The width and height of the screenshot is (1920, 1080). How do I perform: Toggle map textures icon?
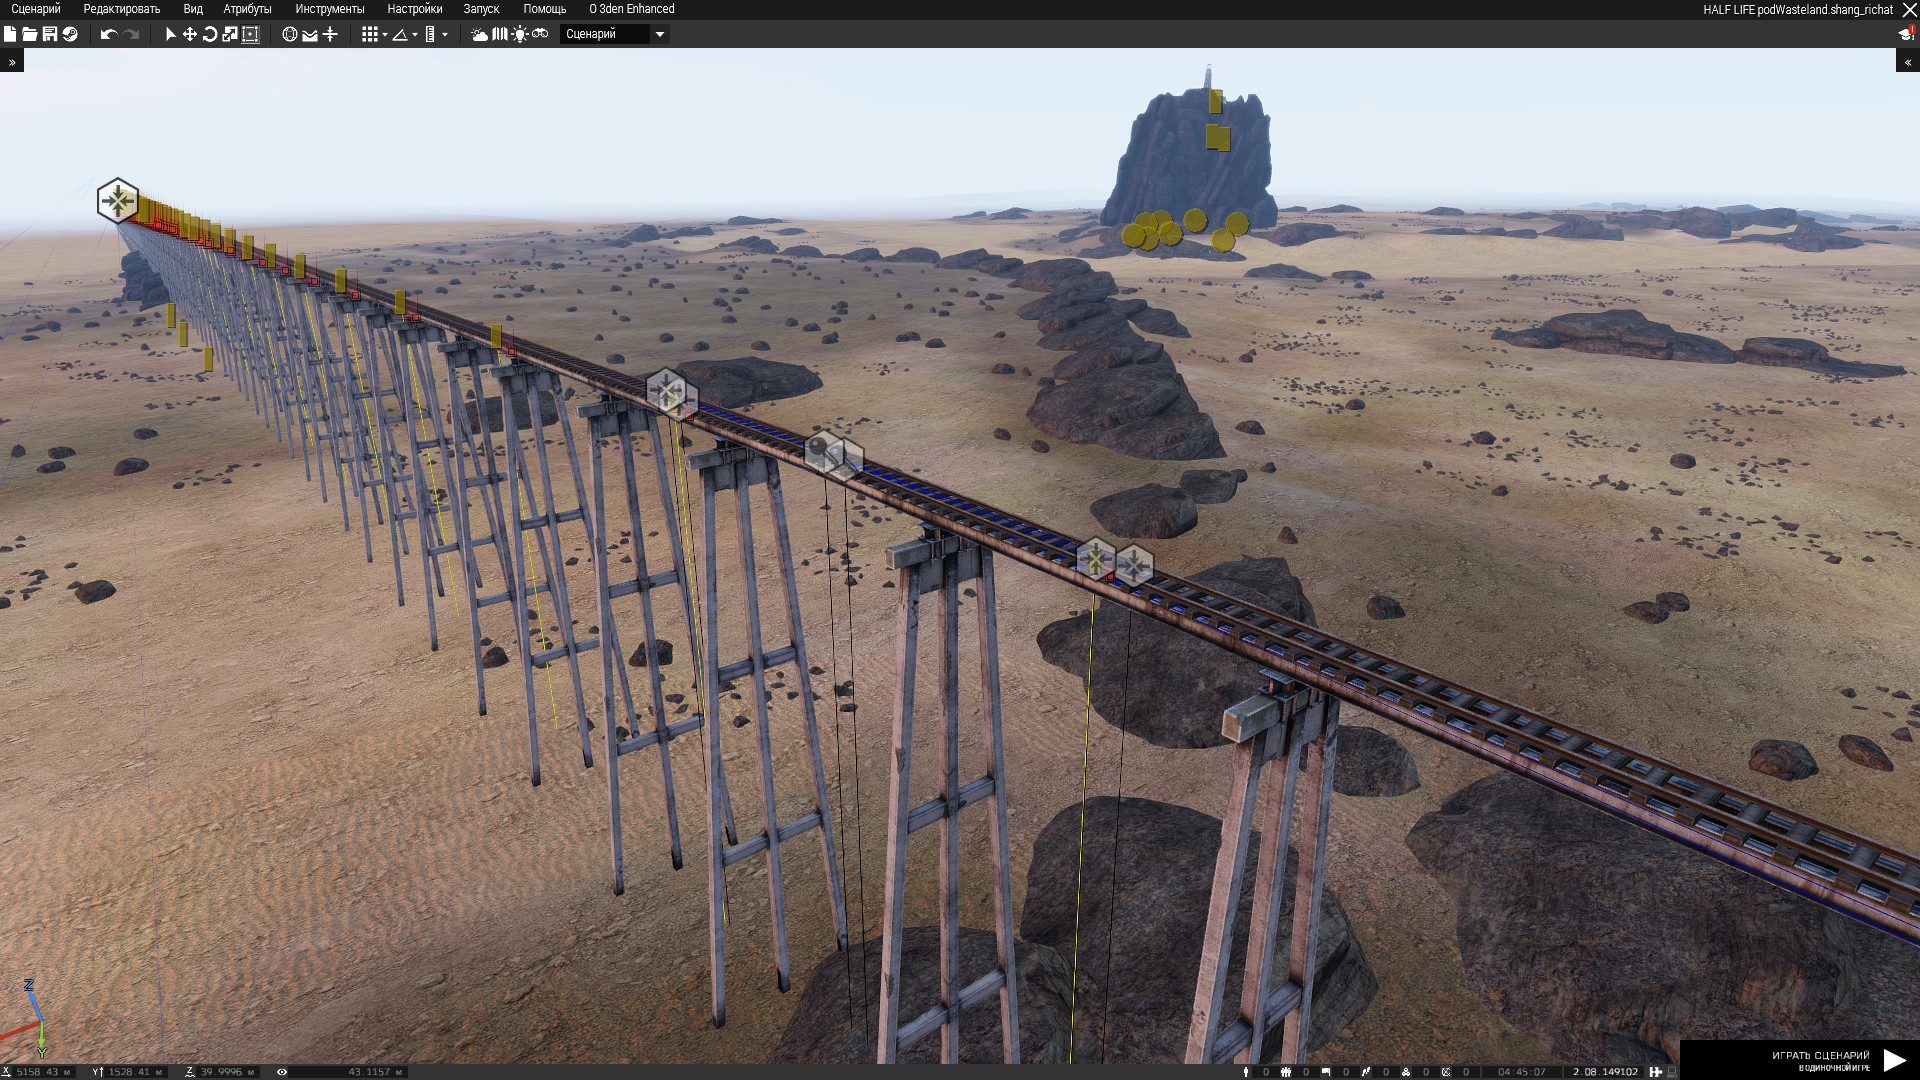(x=500, y=34)
